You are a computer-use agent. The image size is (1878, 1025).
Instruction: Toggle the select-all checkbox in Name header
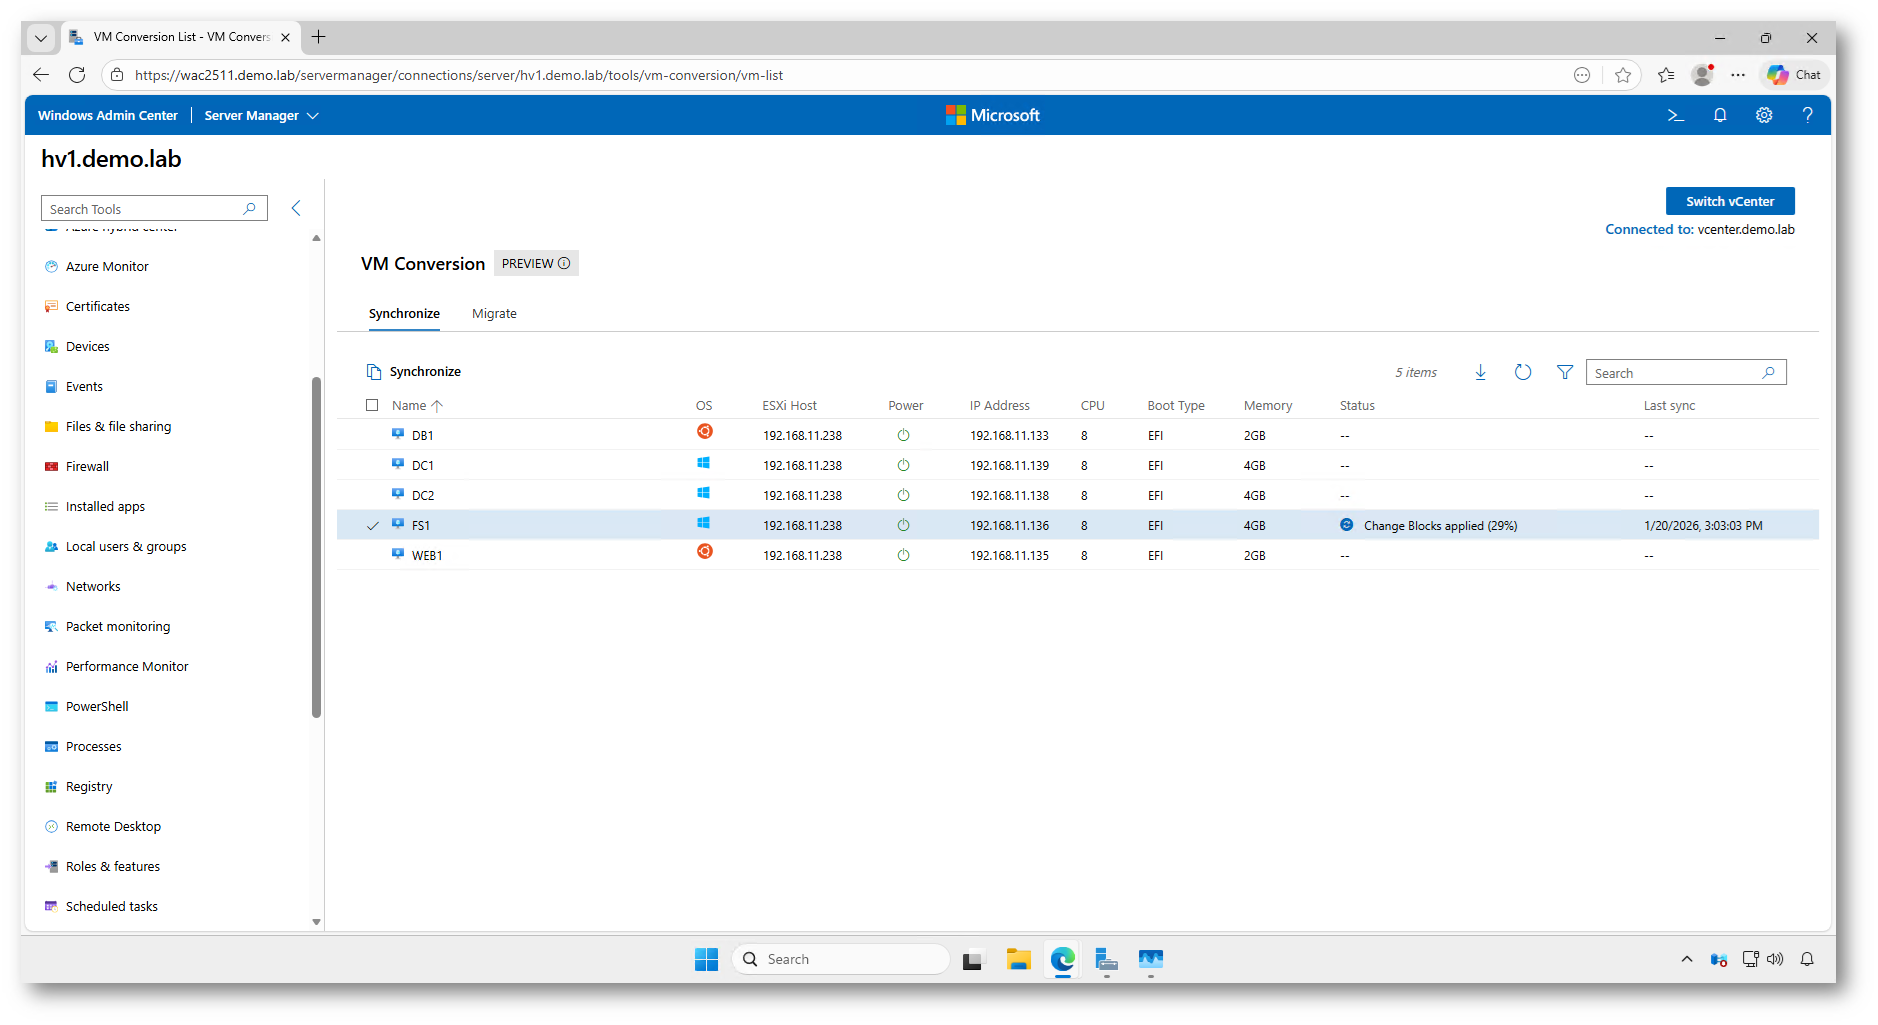372,406
